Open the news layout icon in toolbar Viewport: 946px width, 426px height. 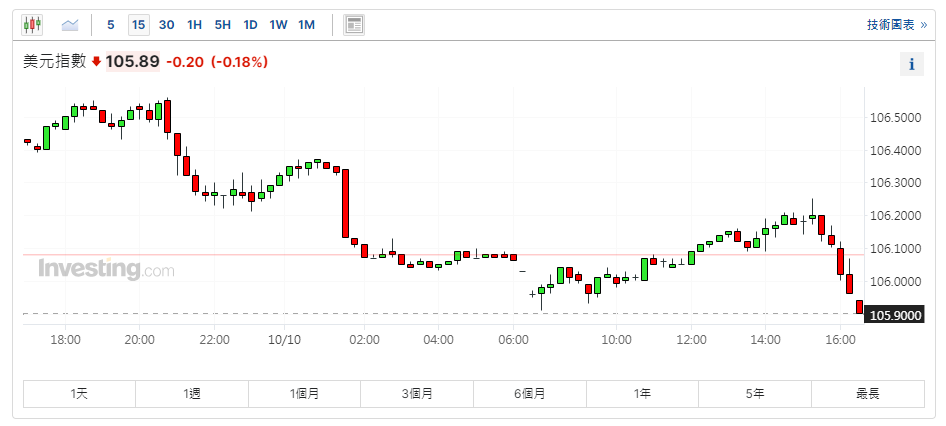353,24
